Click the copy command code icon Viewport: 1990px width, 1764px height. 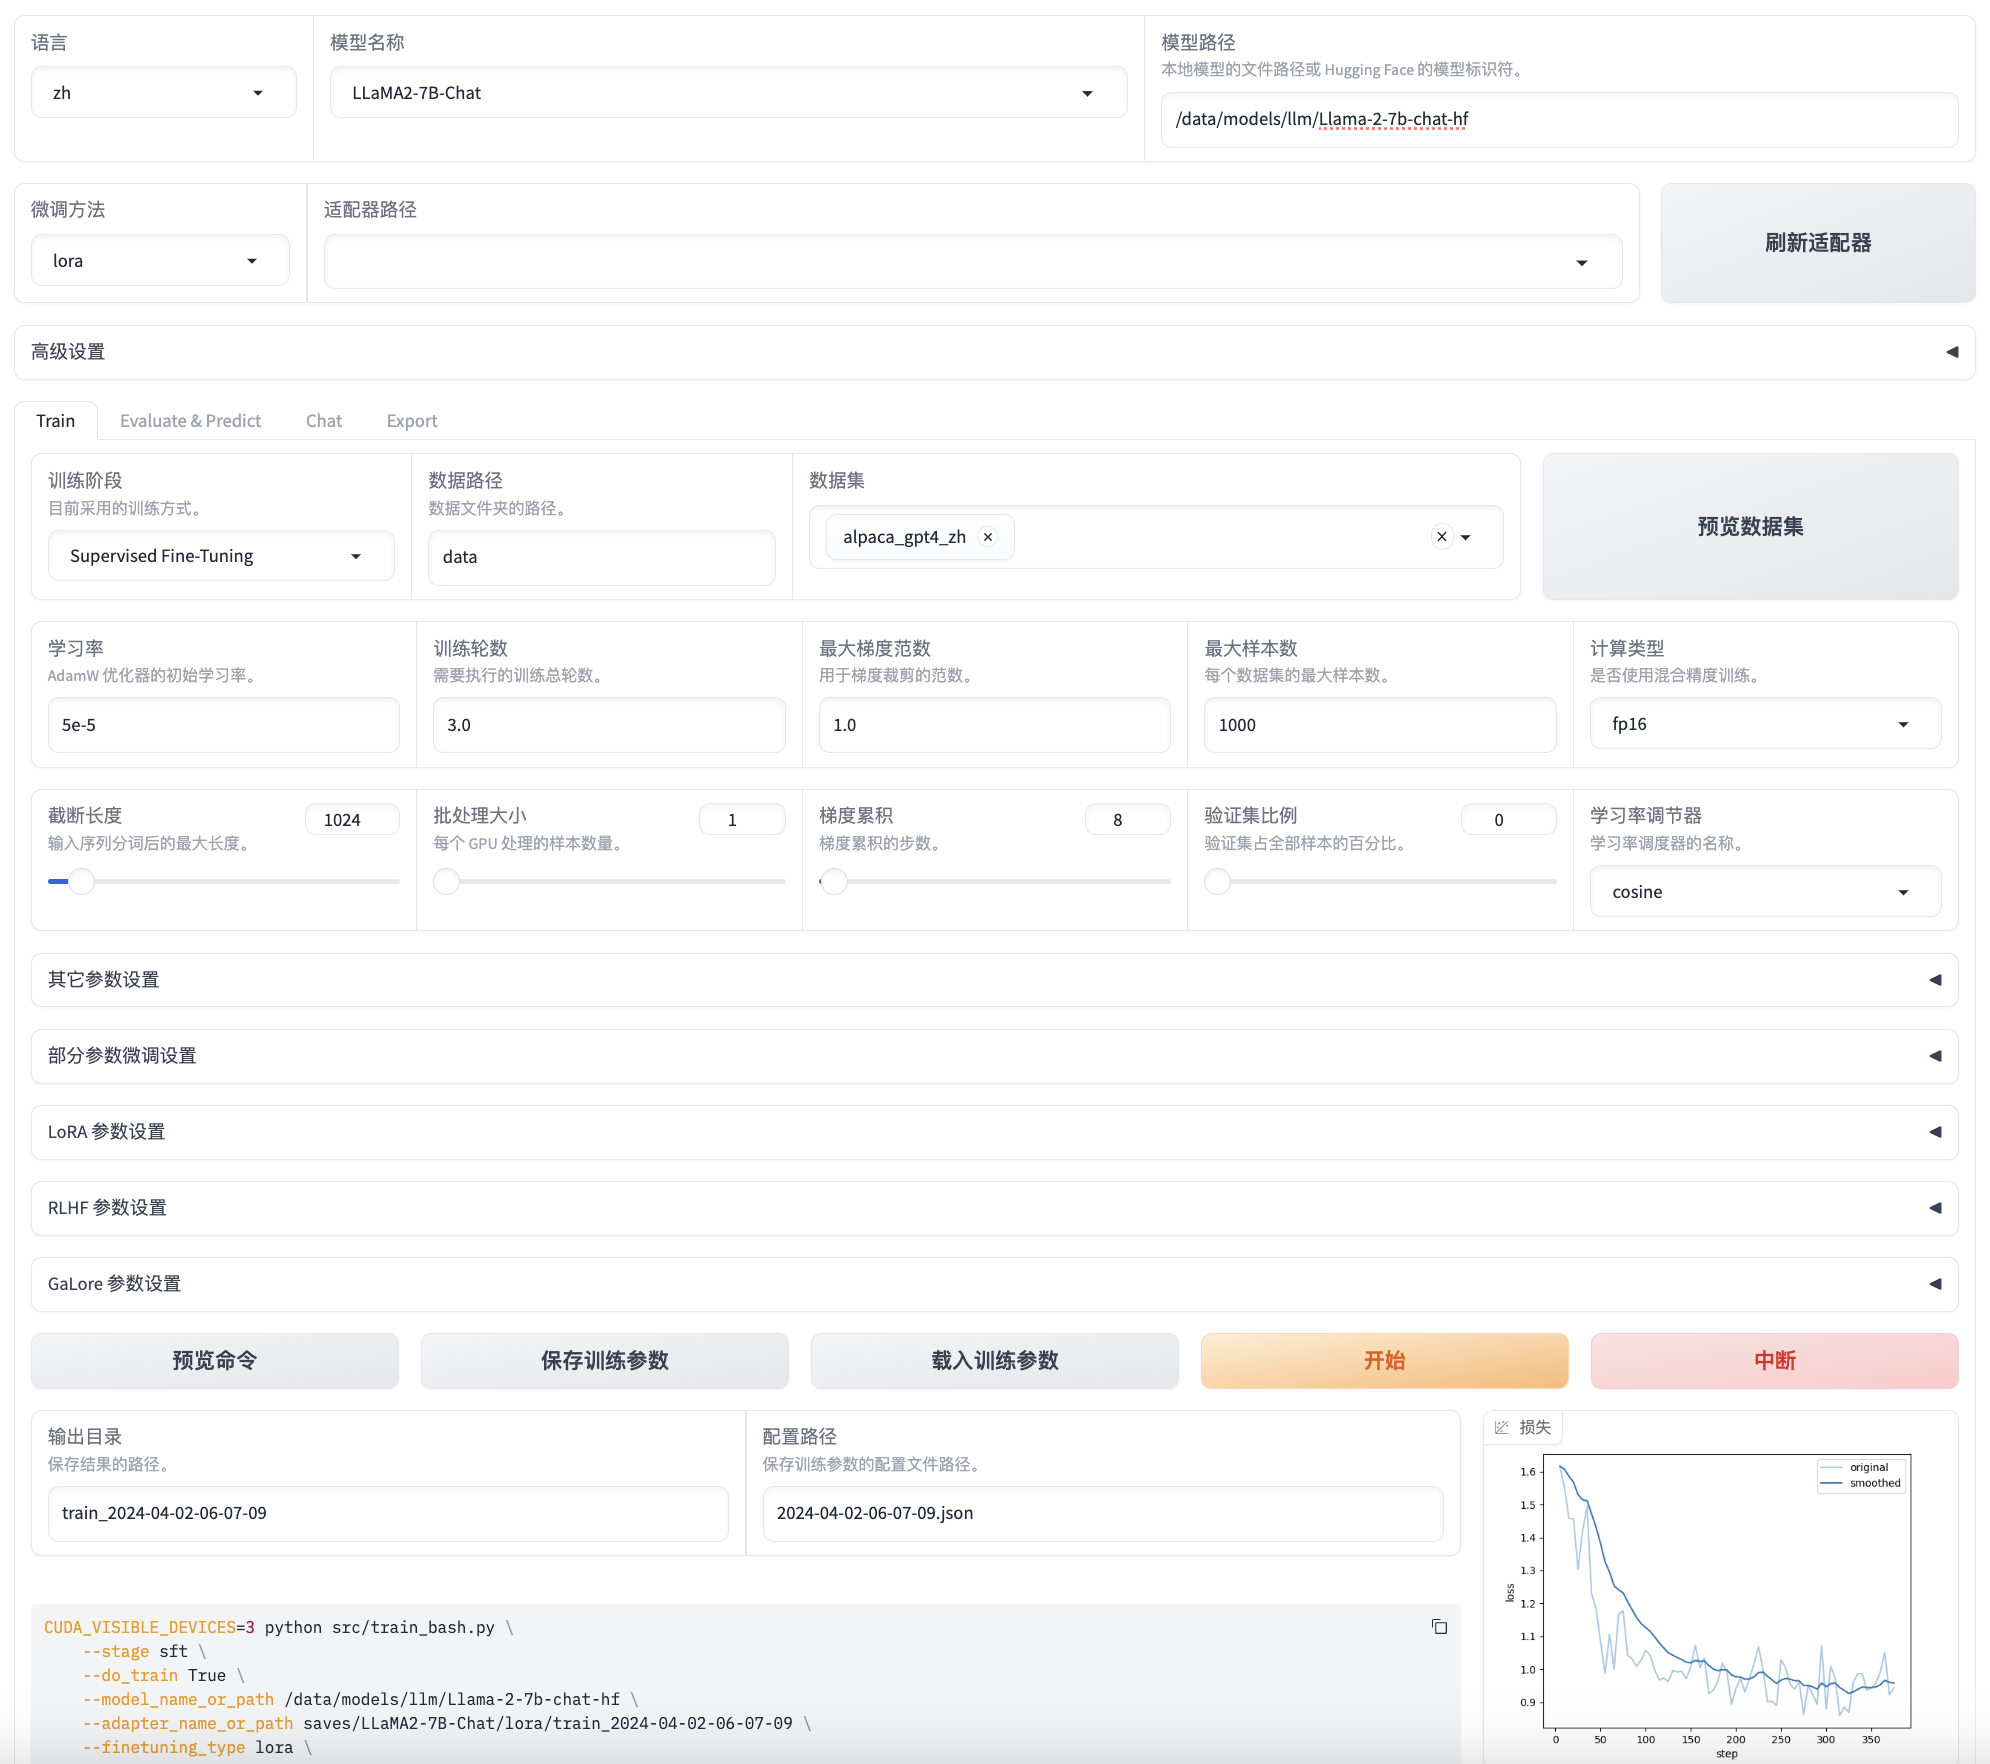click(x=1439, y=1627)
